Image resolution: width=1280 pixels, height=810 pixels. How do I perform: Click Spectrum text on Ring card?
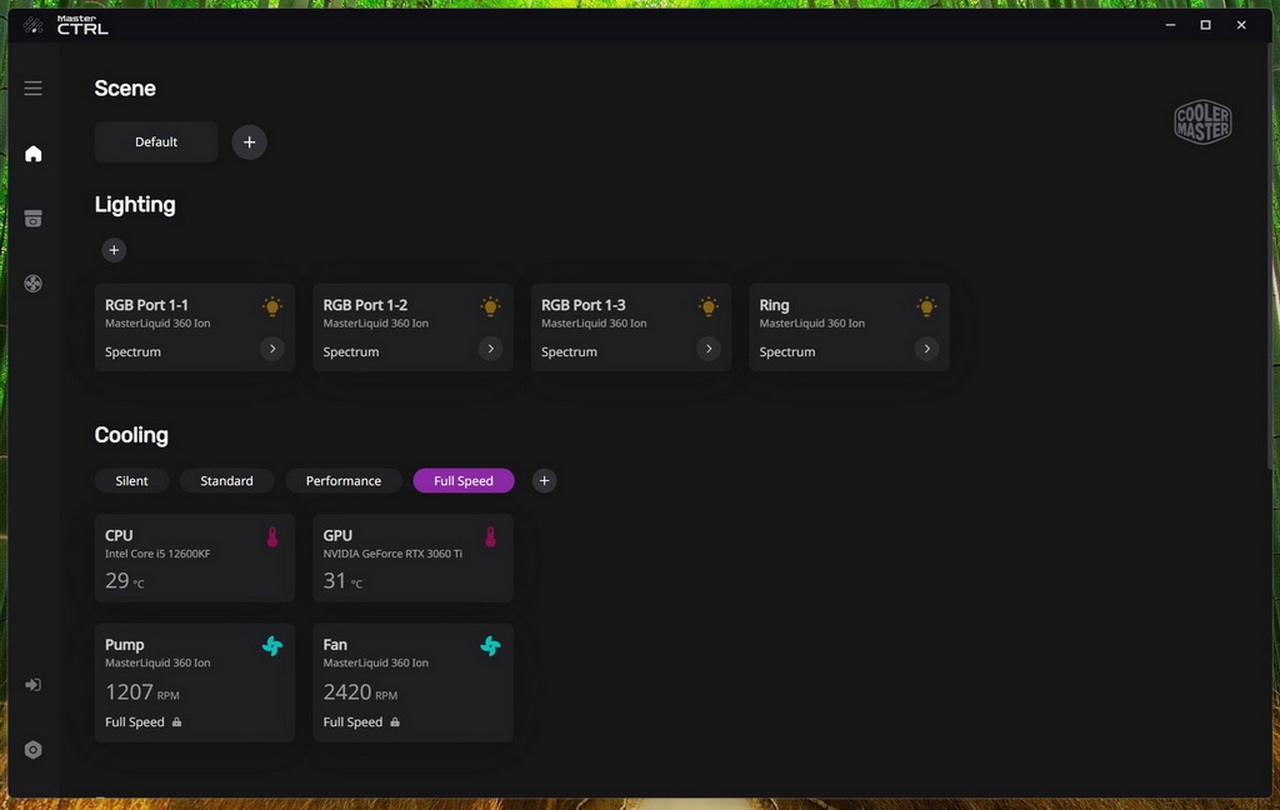click(787, 352)
